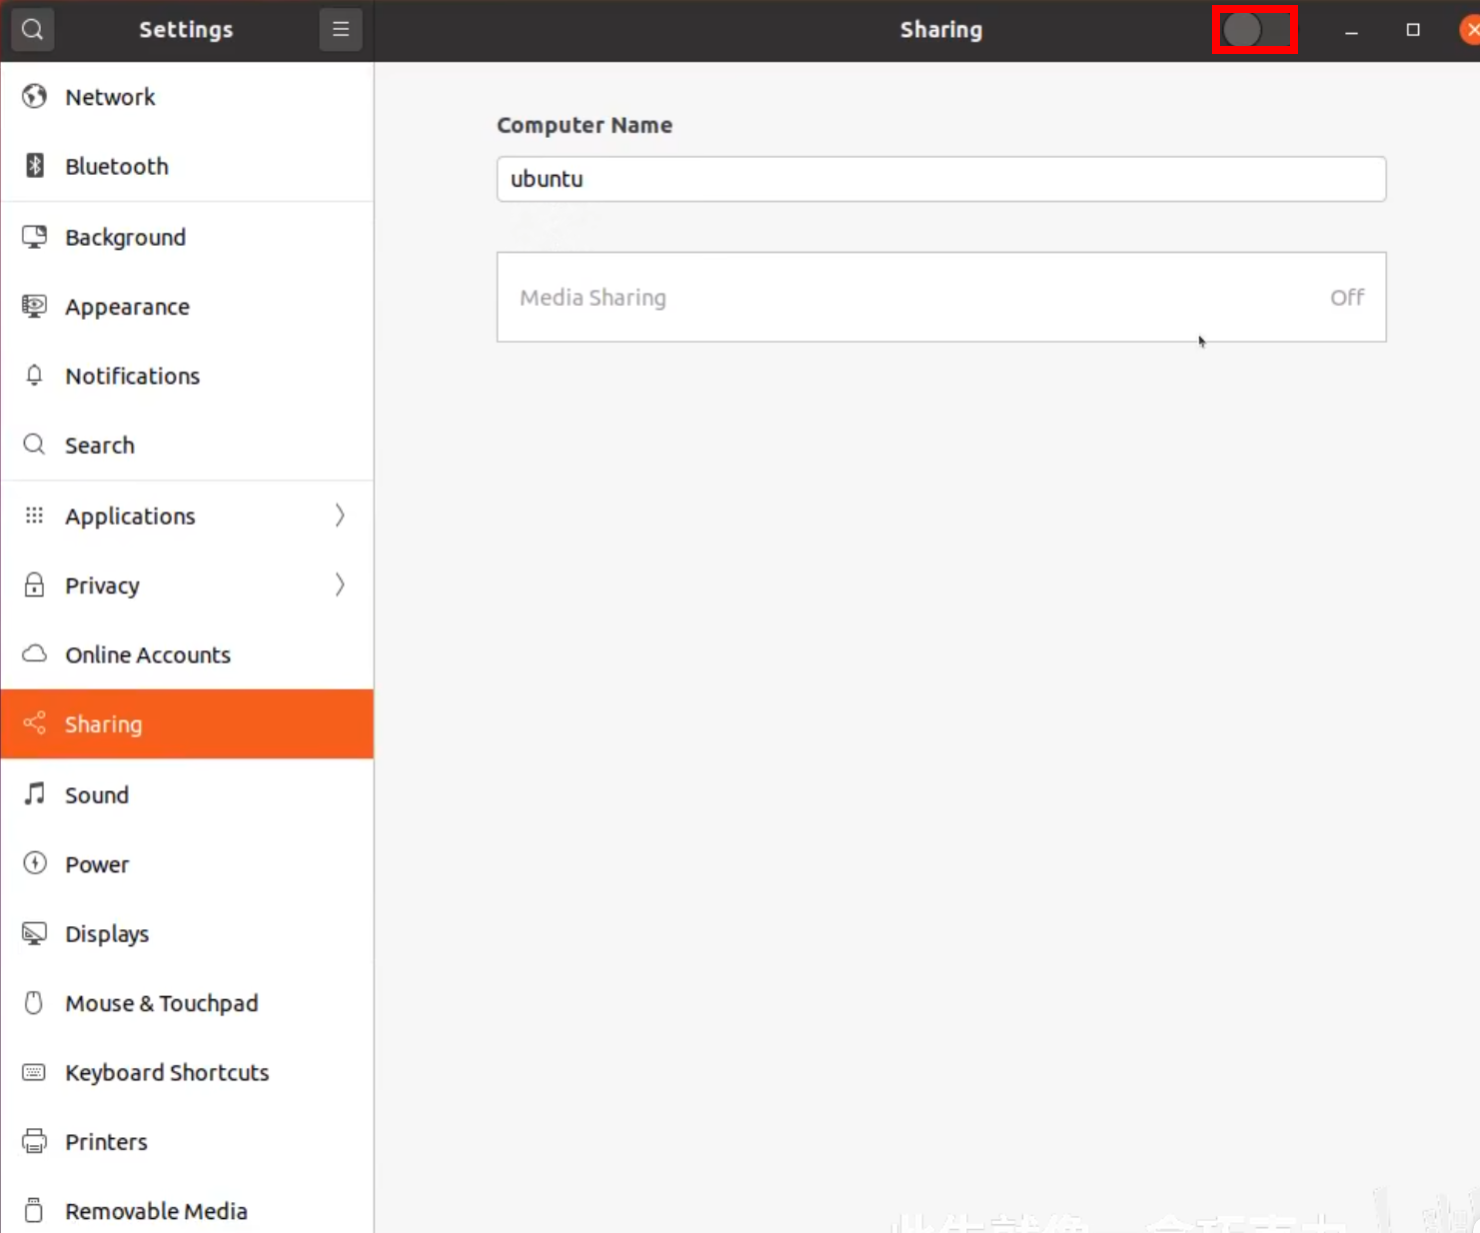This screenshot has width=1480, height=1233.
Task: Click the Mouse & Touchpad icon
Action: click(35, 1002)
